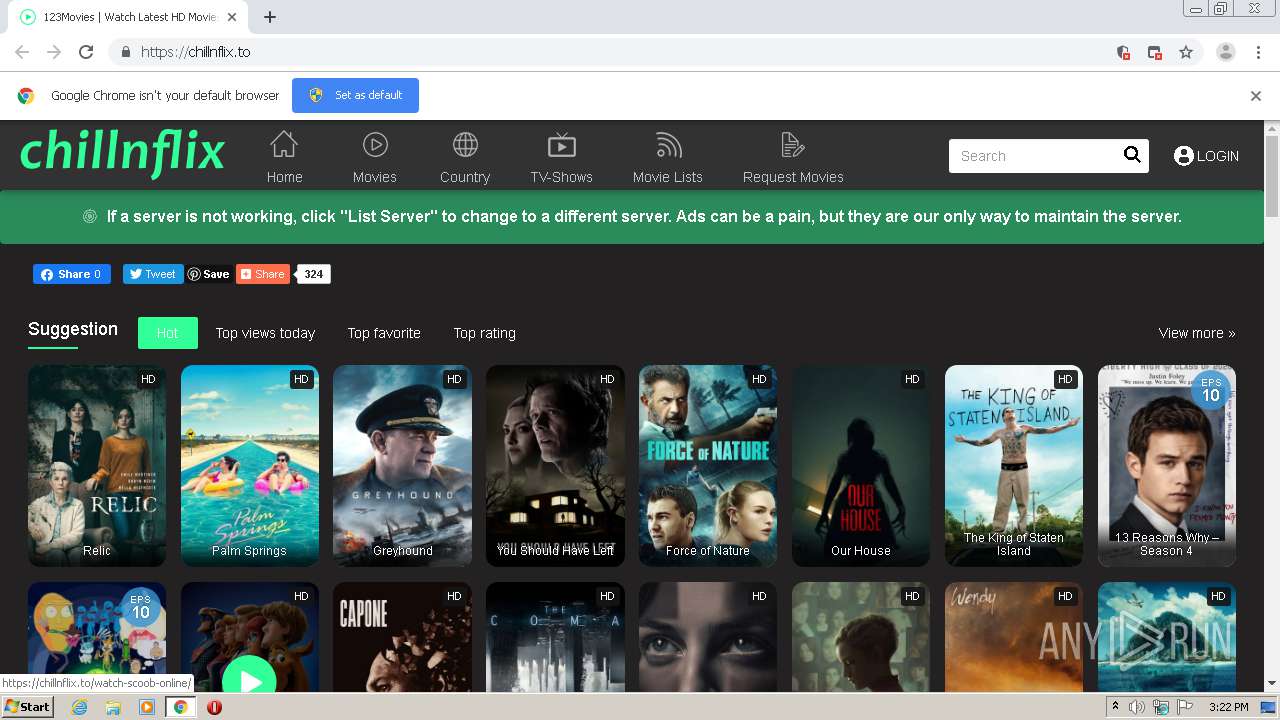
Task: Click the Pinterest Save button
Action: (x=209, y=274)
